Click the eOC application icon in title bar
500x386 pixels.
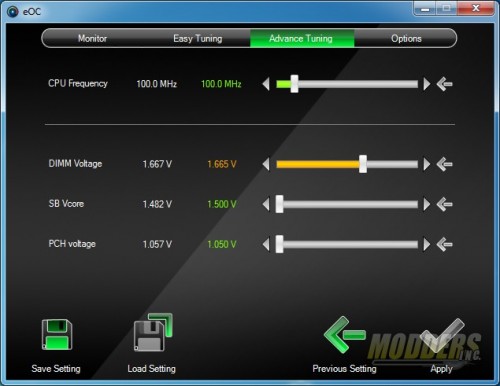pyautogui.click(x=13, y=12)
